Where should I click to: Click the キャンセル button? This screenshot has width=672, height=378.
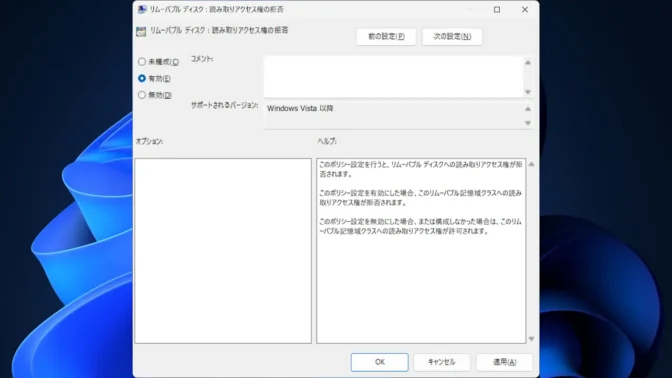tap(441, 362)
